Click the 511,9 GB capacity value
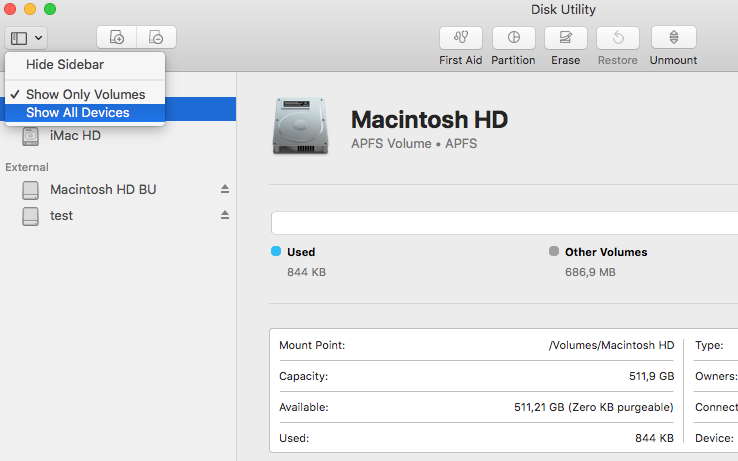 click(x=652, y=376)
